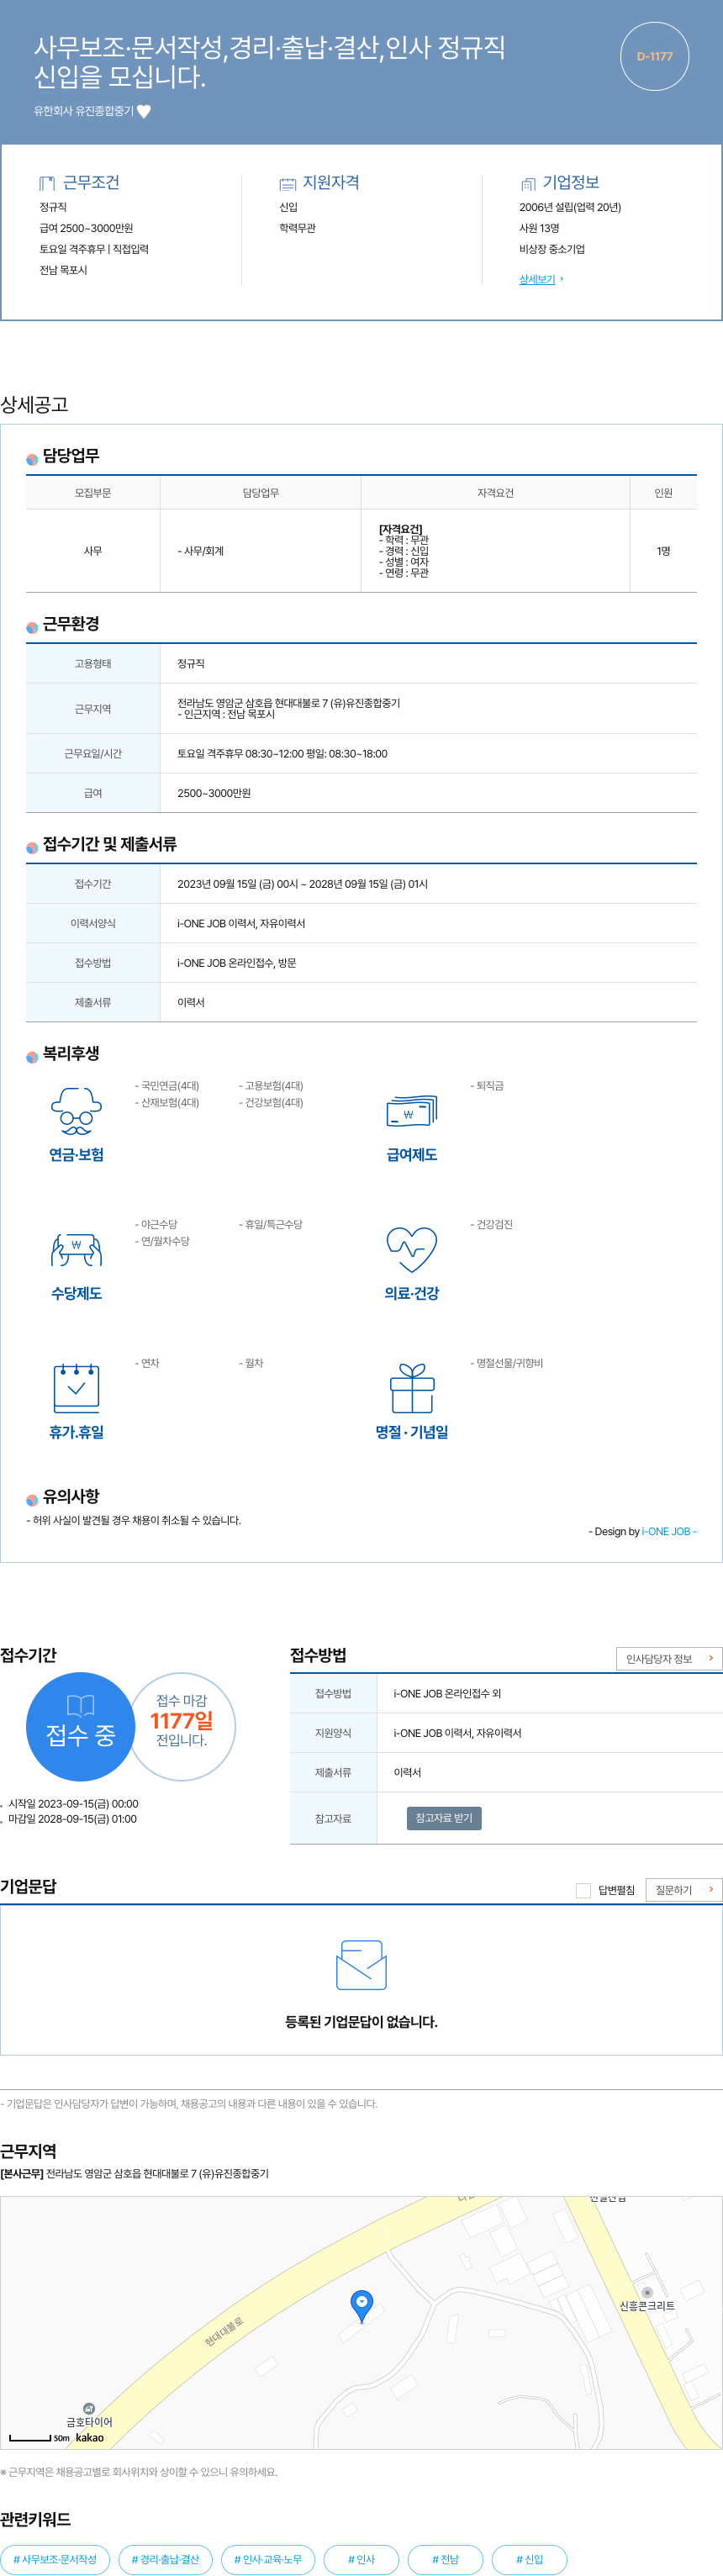Viewport: 723px width, 2576px height.
Task: Click the 급여제도 money icon
Action: click(412, 1111)
